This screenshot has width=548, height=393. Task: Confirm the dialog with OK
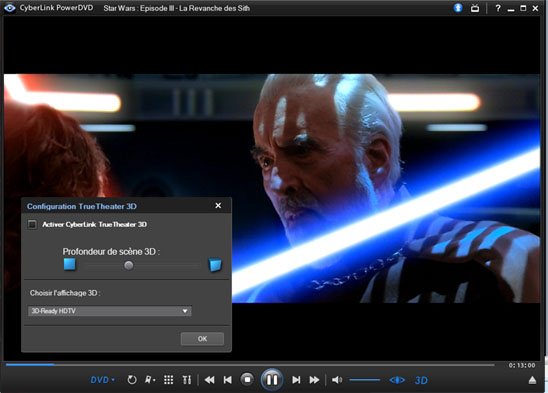click(x=202, y=338)
